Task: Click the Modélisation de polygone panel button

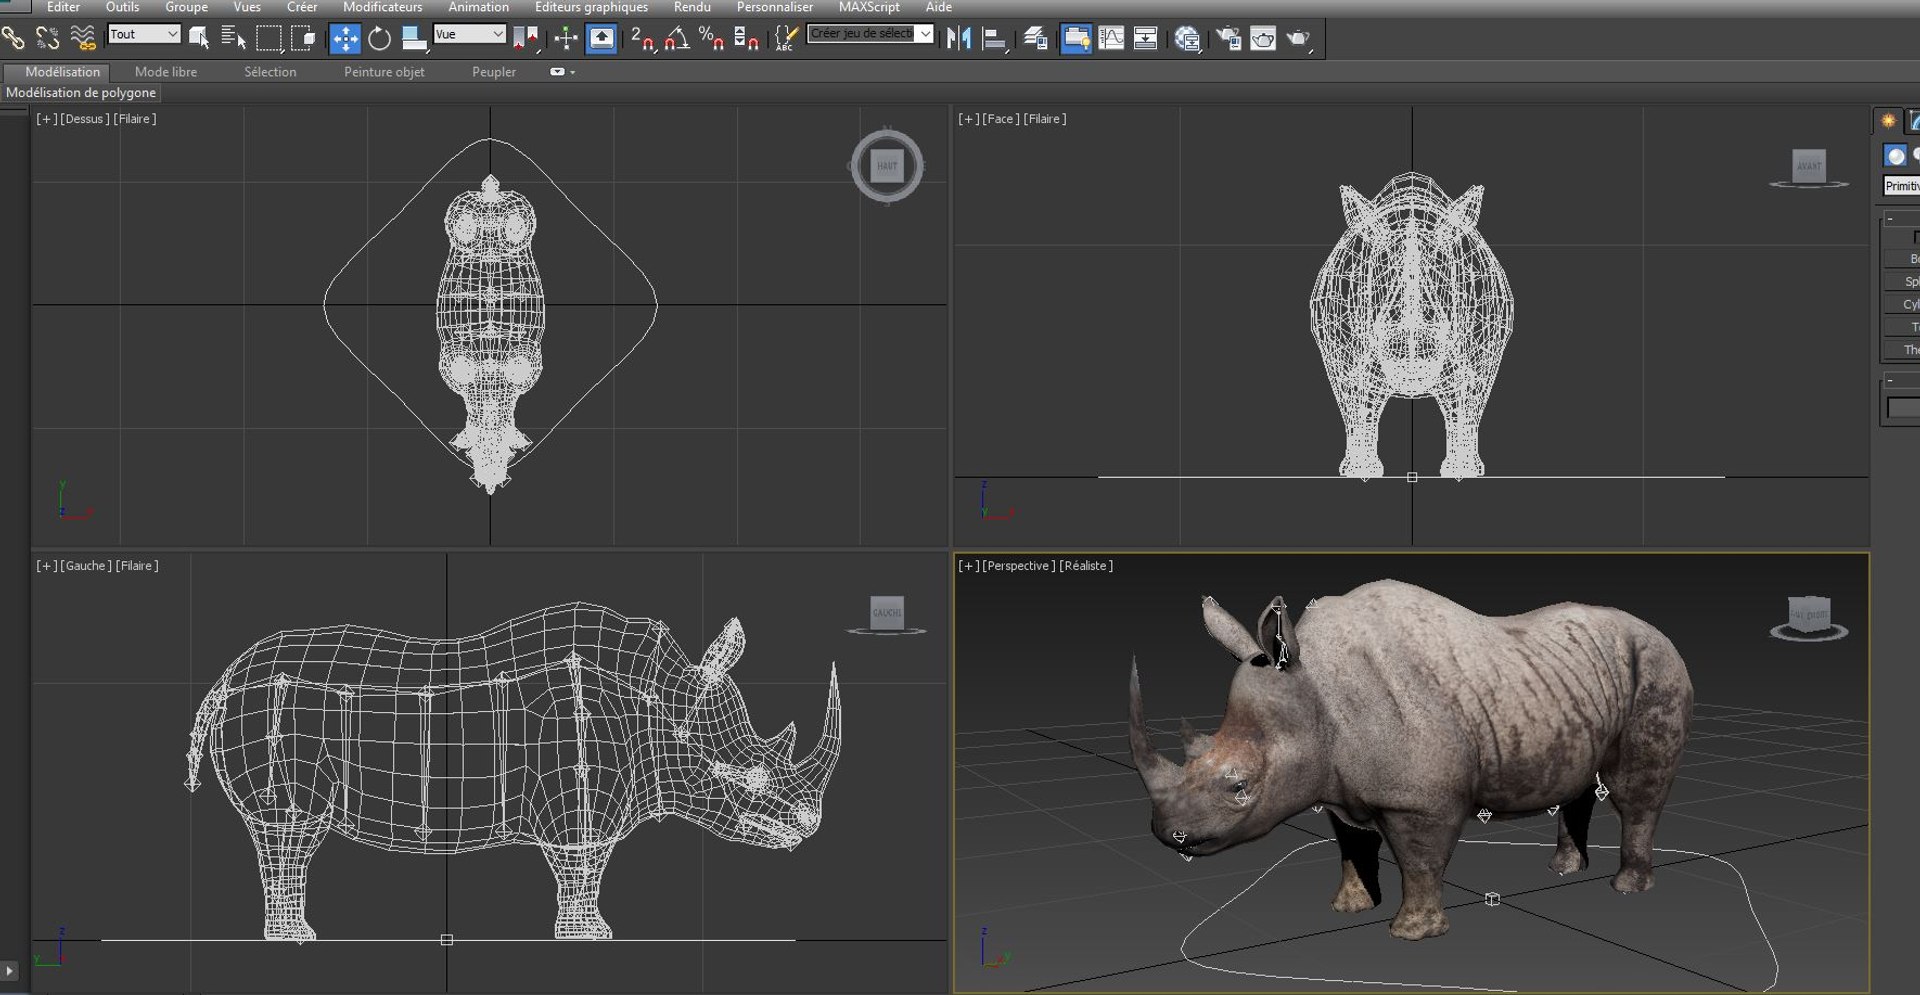Action: click(81, 92)
